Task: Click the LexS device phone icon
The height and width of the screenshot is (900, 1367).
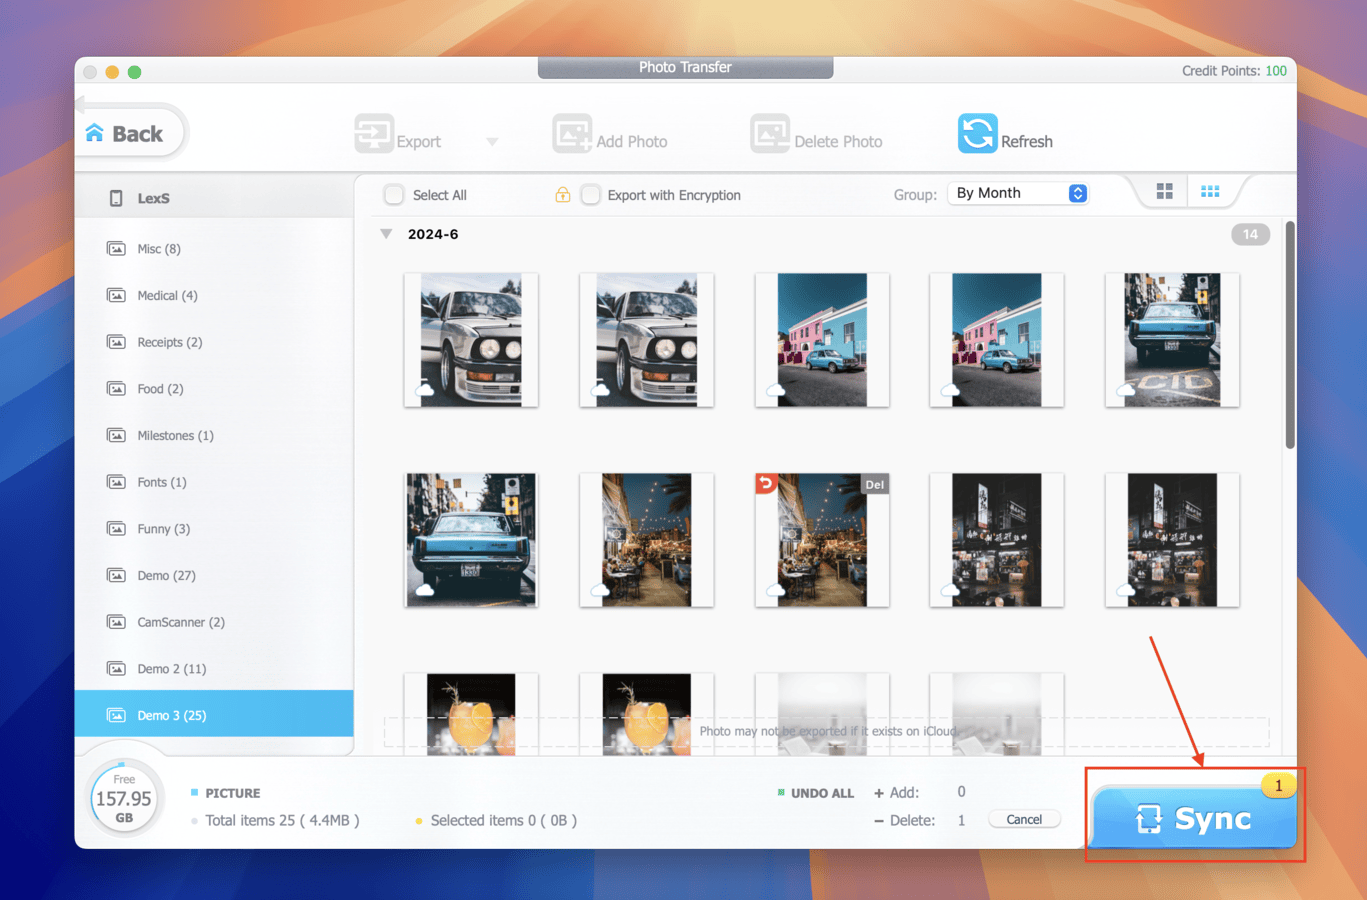Action: click(x=116, y=198)
